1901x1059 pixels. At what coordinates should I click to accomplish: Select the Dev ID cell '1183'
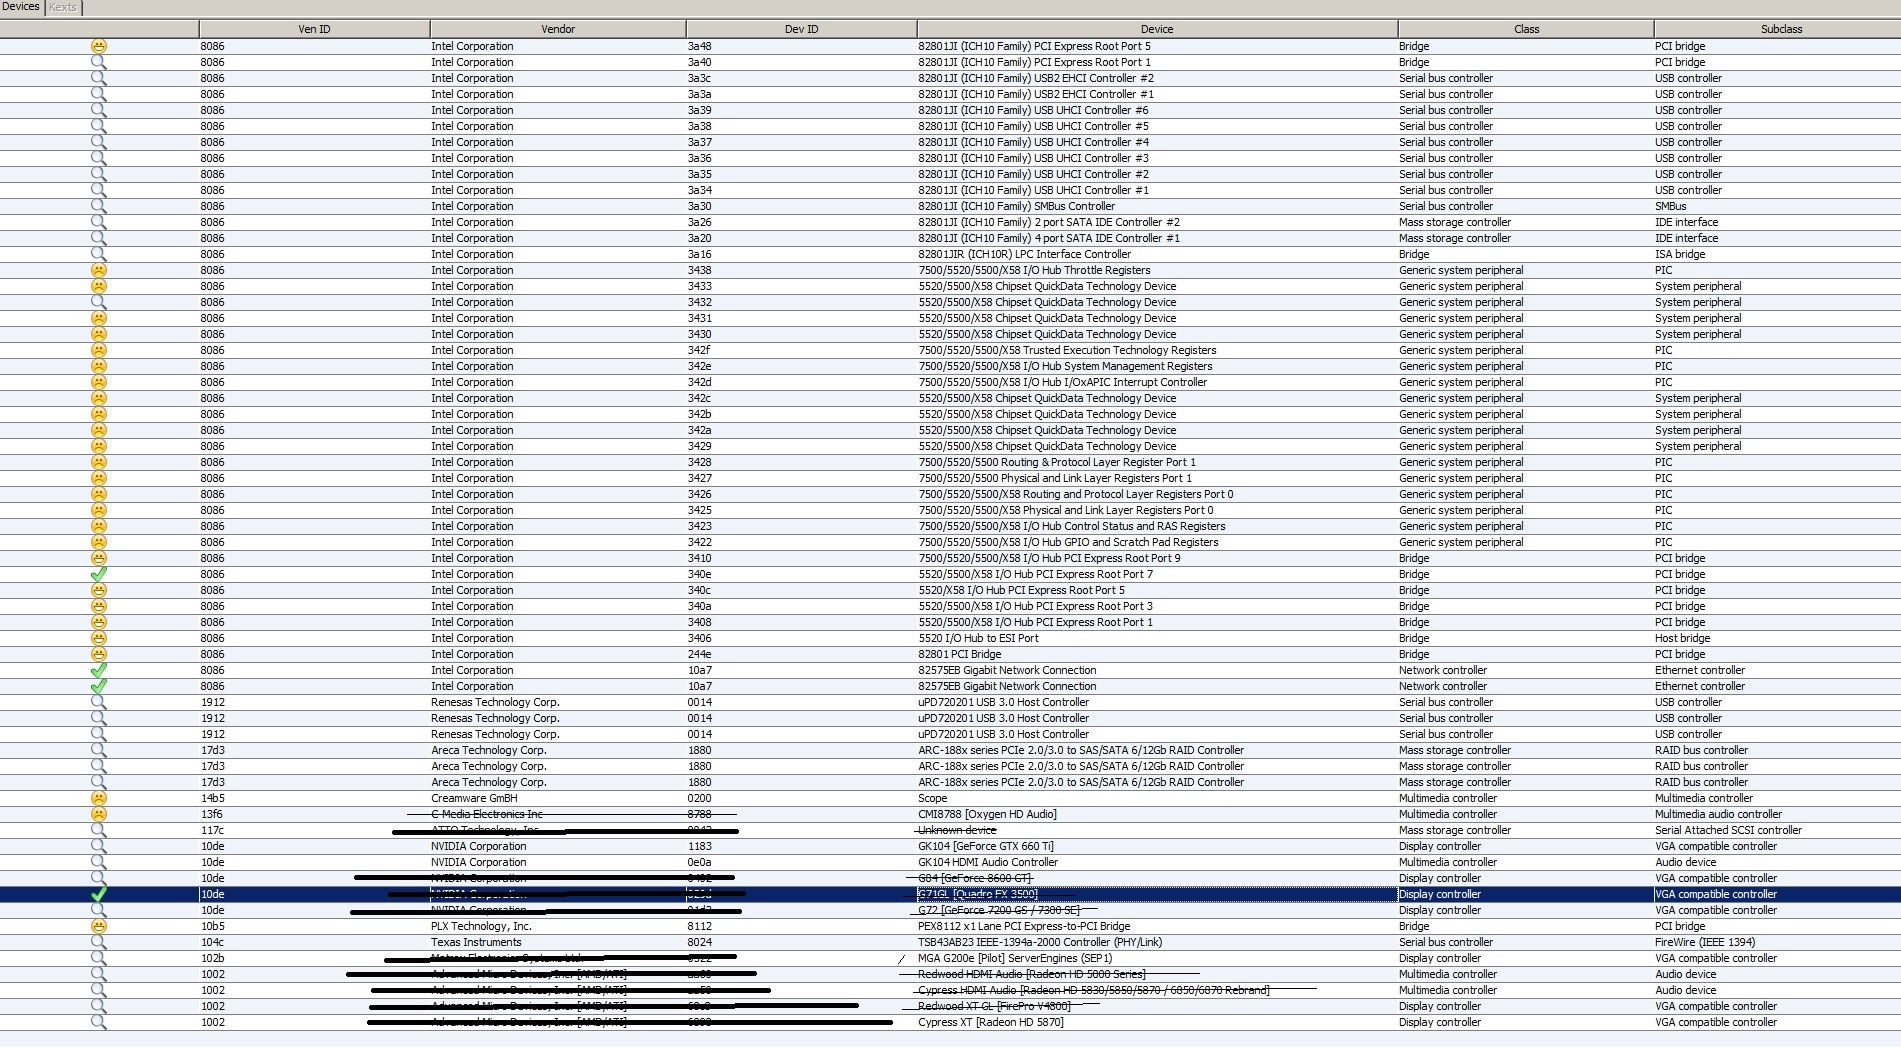coord(801,846)
